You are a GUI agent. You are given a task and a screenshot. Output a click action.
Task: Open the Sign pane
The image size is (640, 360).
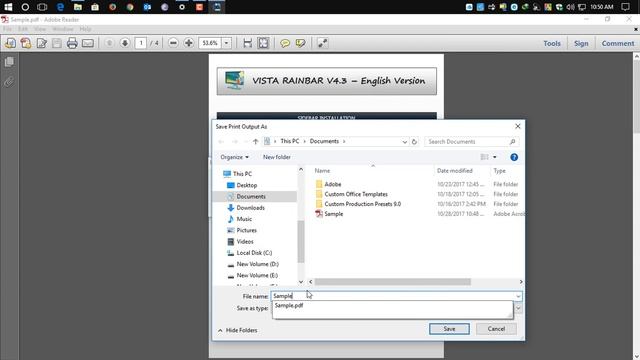point(581,43)
